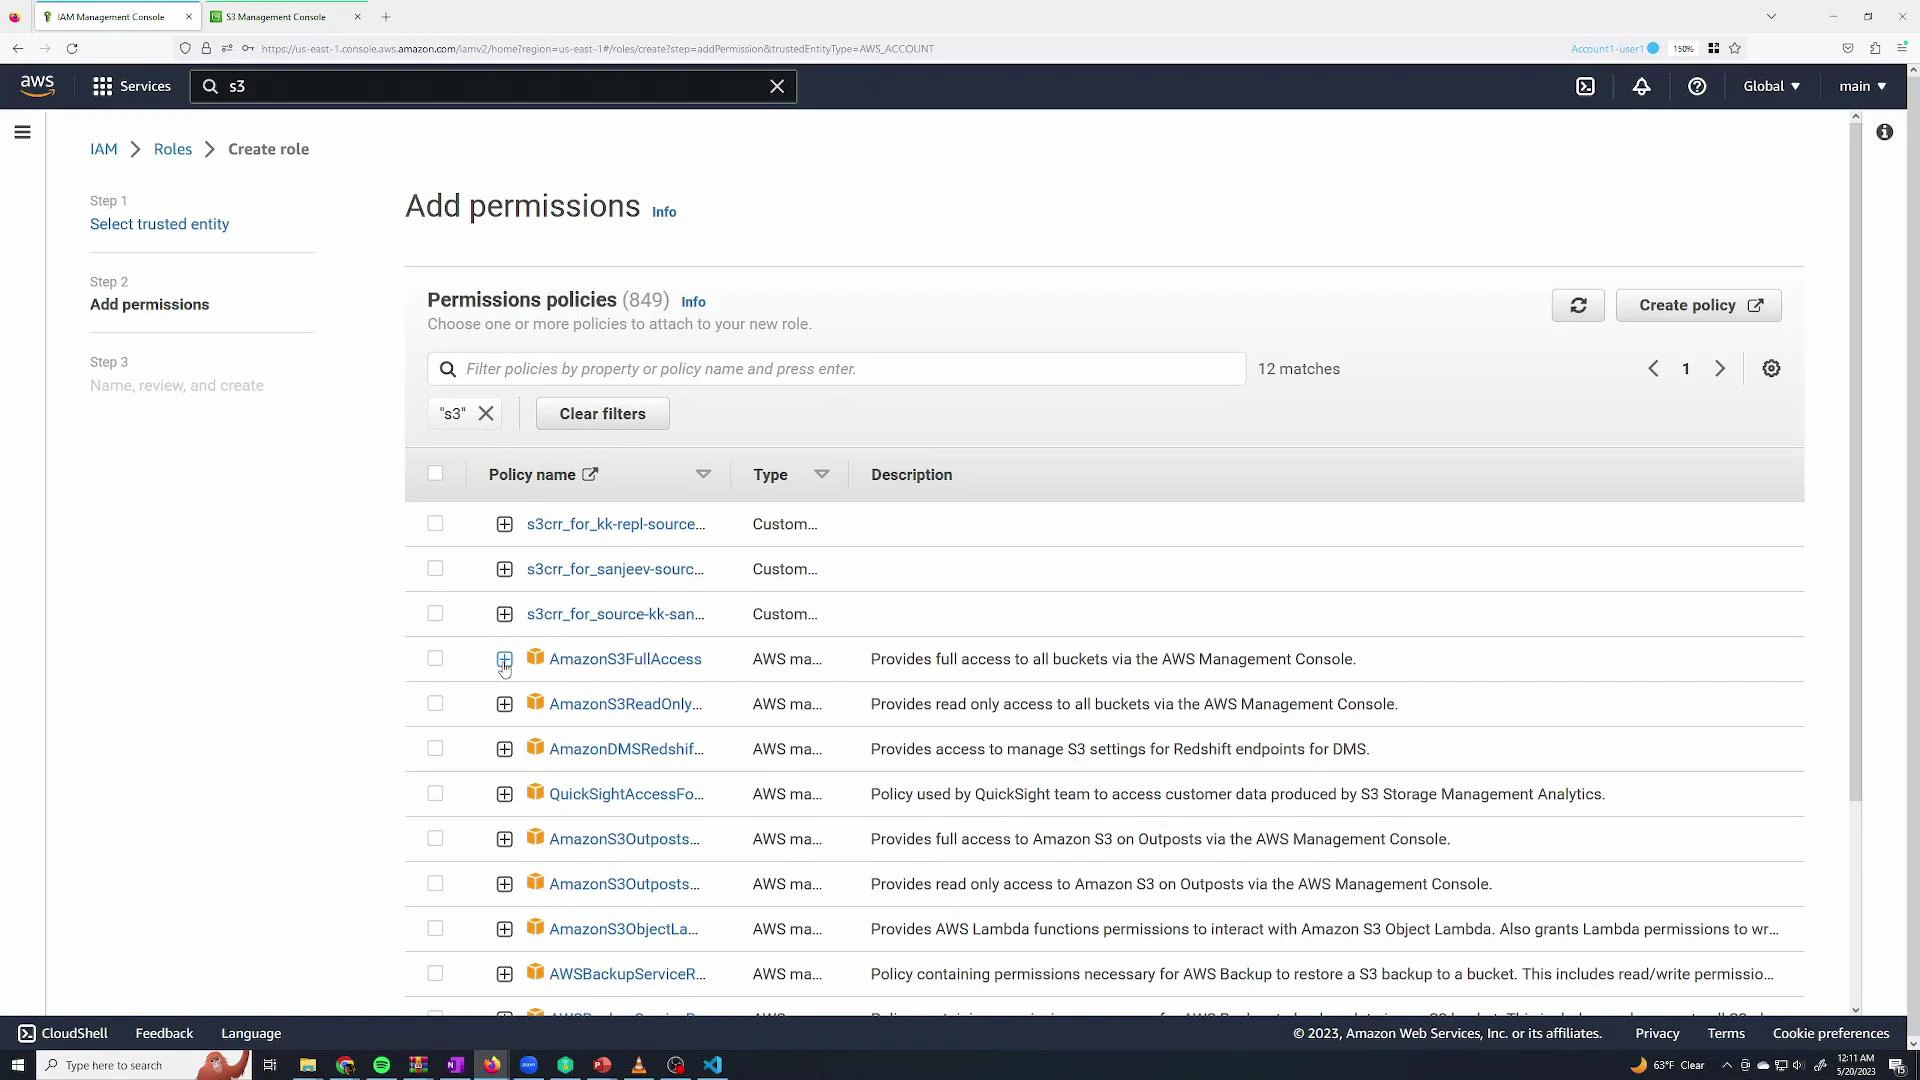Select the s3crr_for_sanjeev-sourc policy checkbox
This screenshot has width=1920, height=1080.
click(x=435, y=568)
